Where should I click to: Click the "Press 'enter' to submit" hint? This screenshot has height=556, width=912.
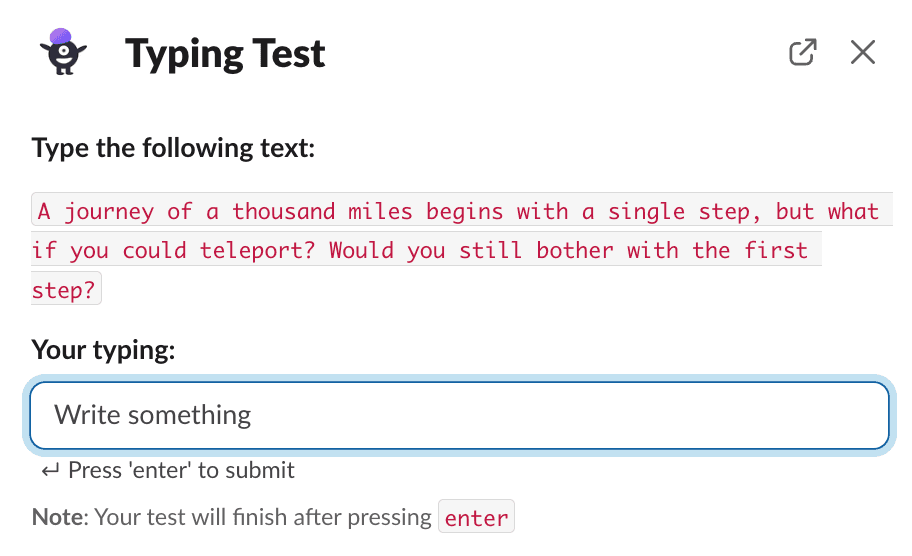coord(181,471)
